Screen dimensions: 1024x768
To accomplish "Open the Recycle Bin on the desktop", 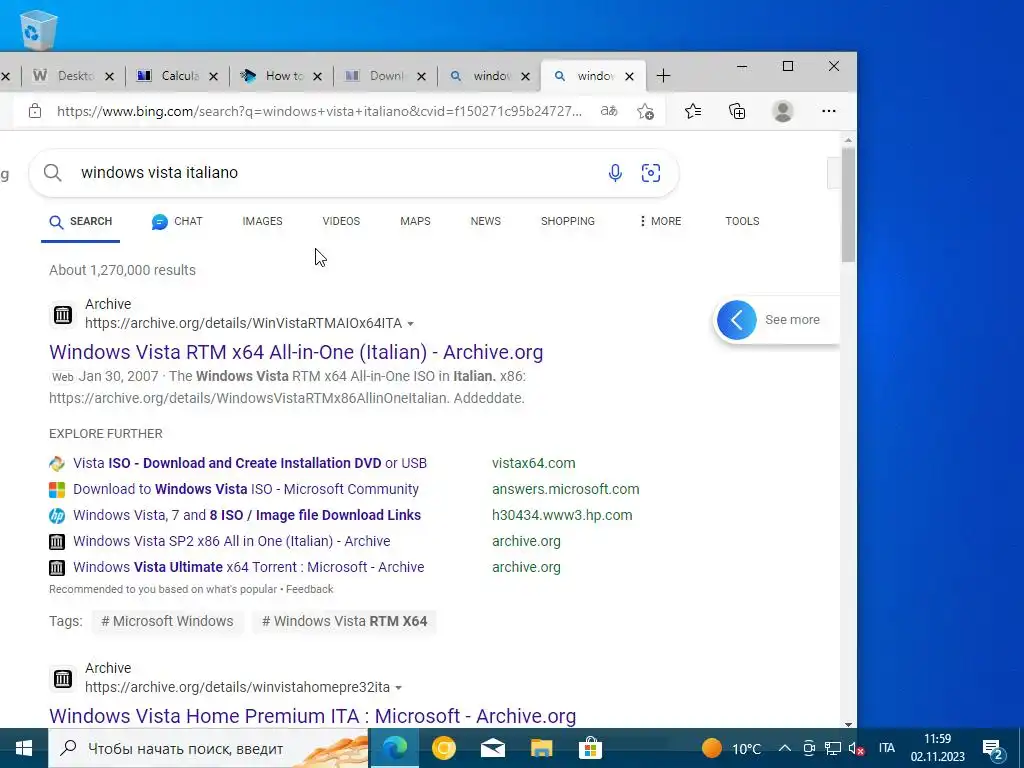I will pos(38,29).
